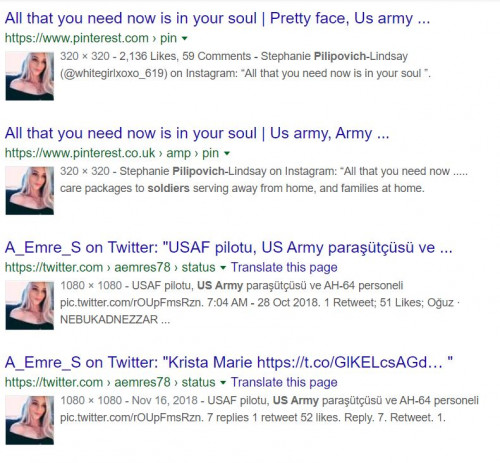Open thumbnail image of pinterest.co.uk result
500x463 pixels.
(30, 191)
